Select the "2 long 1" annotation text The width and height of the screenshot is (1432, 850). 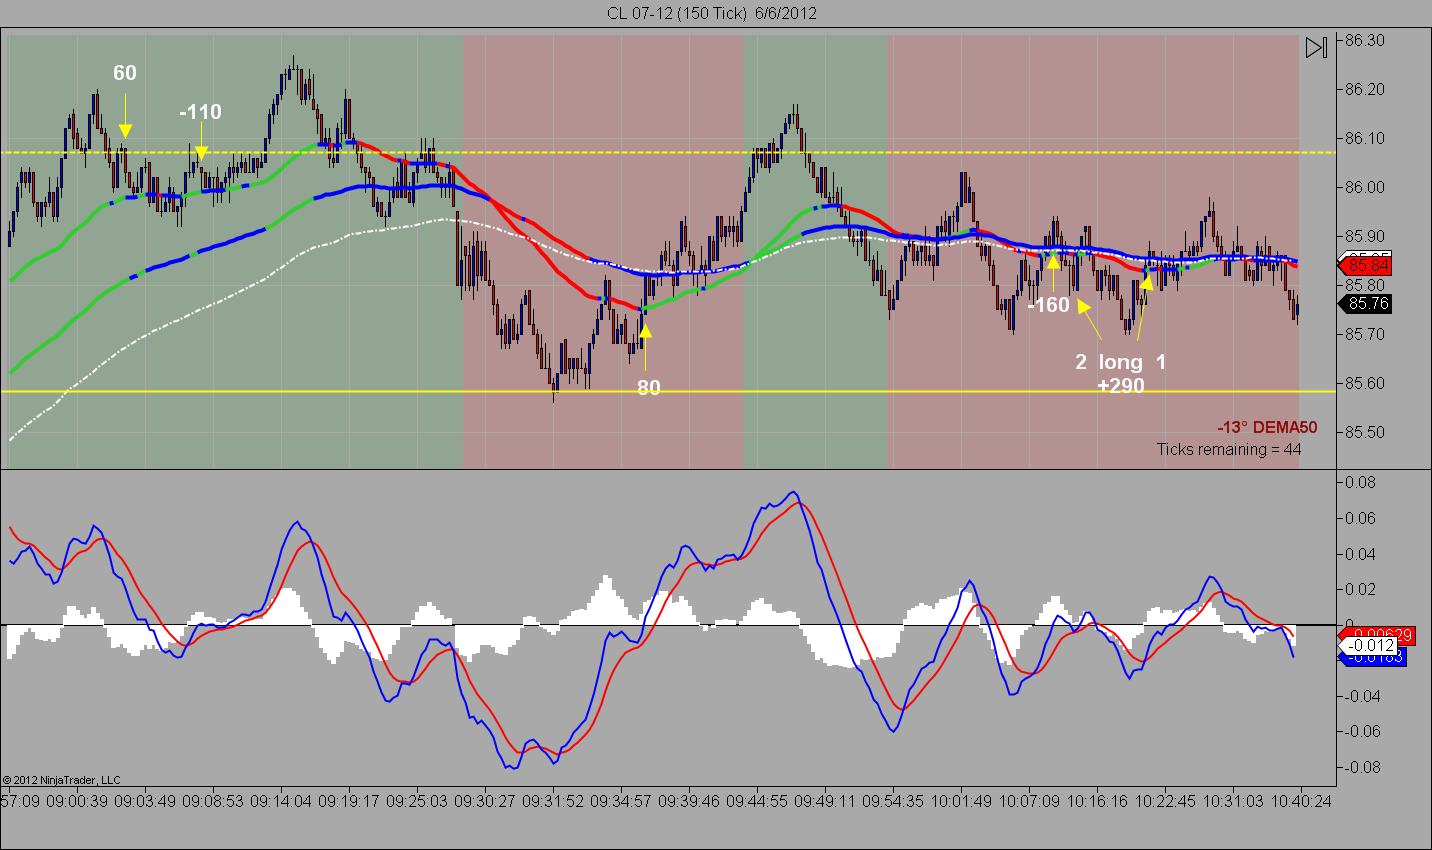[x=1120, y=362]
